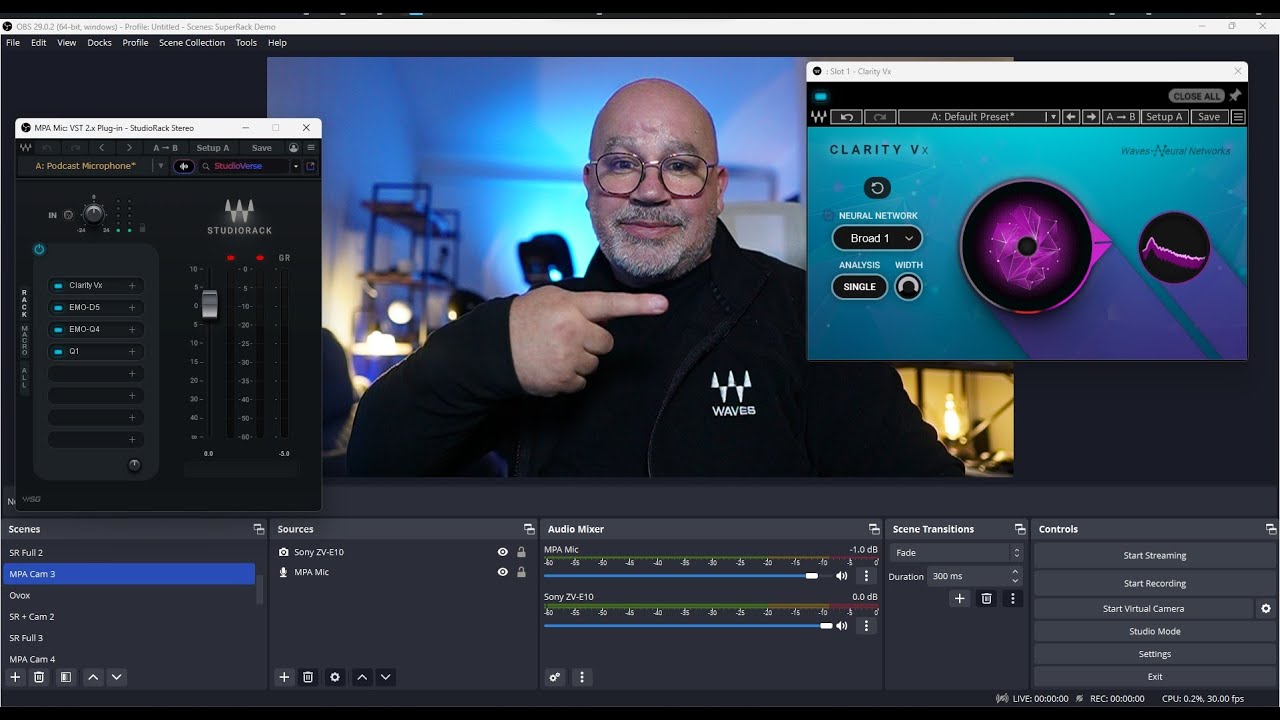The image size is (1280, 720).
Task: Click the StudioVerse waveform icon button
Action: tap(184, 166)
